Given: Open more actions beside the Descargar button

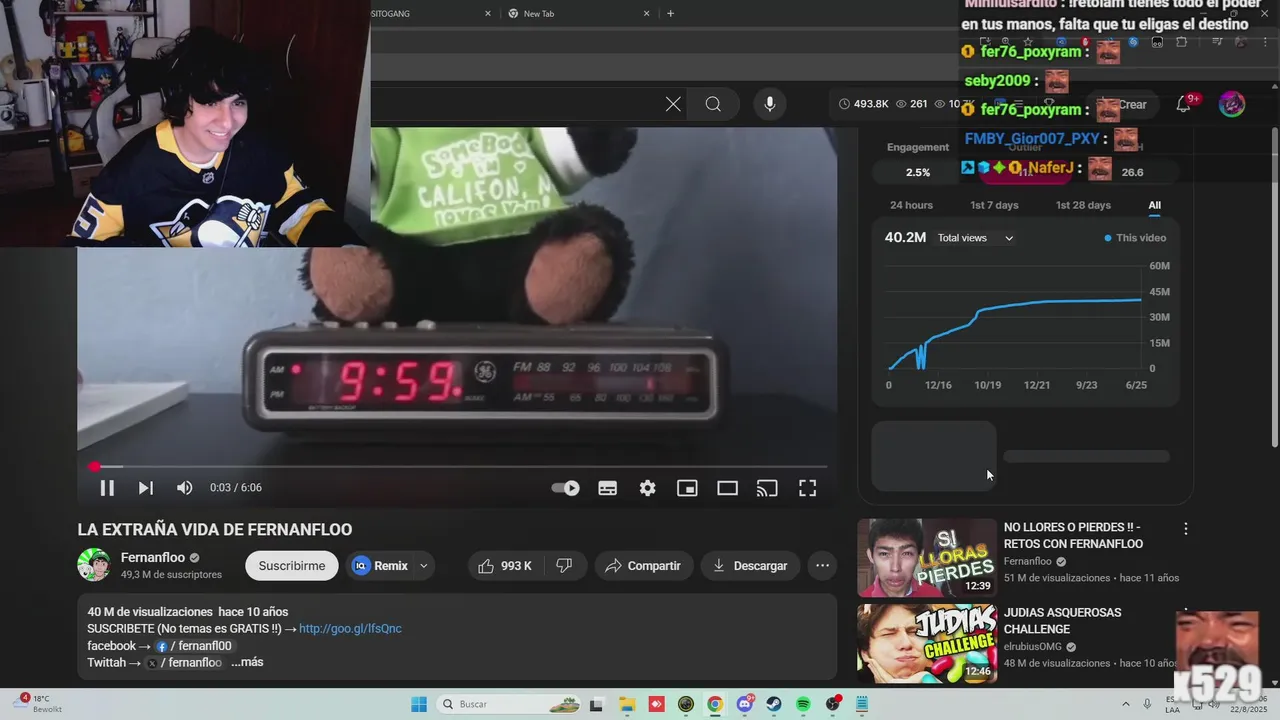Looking at the screenshot, I should (822, 566).
